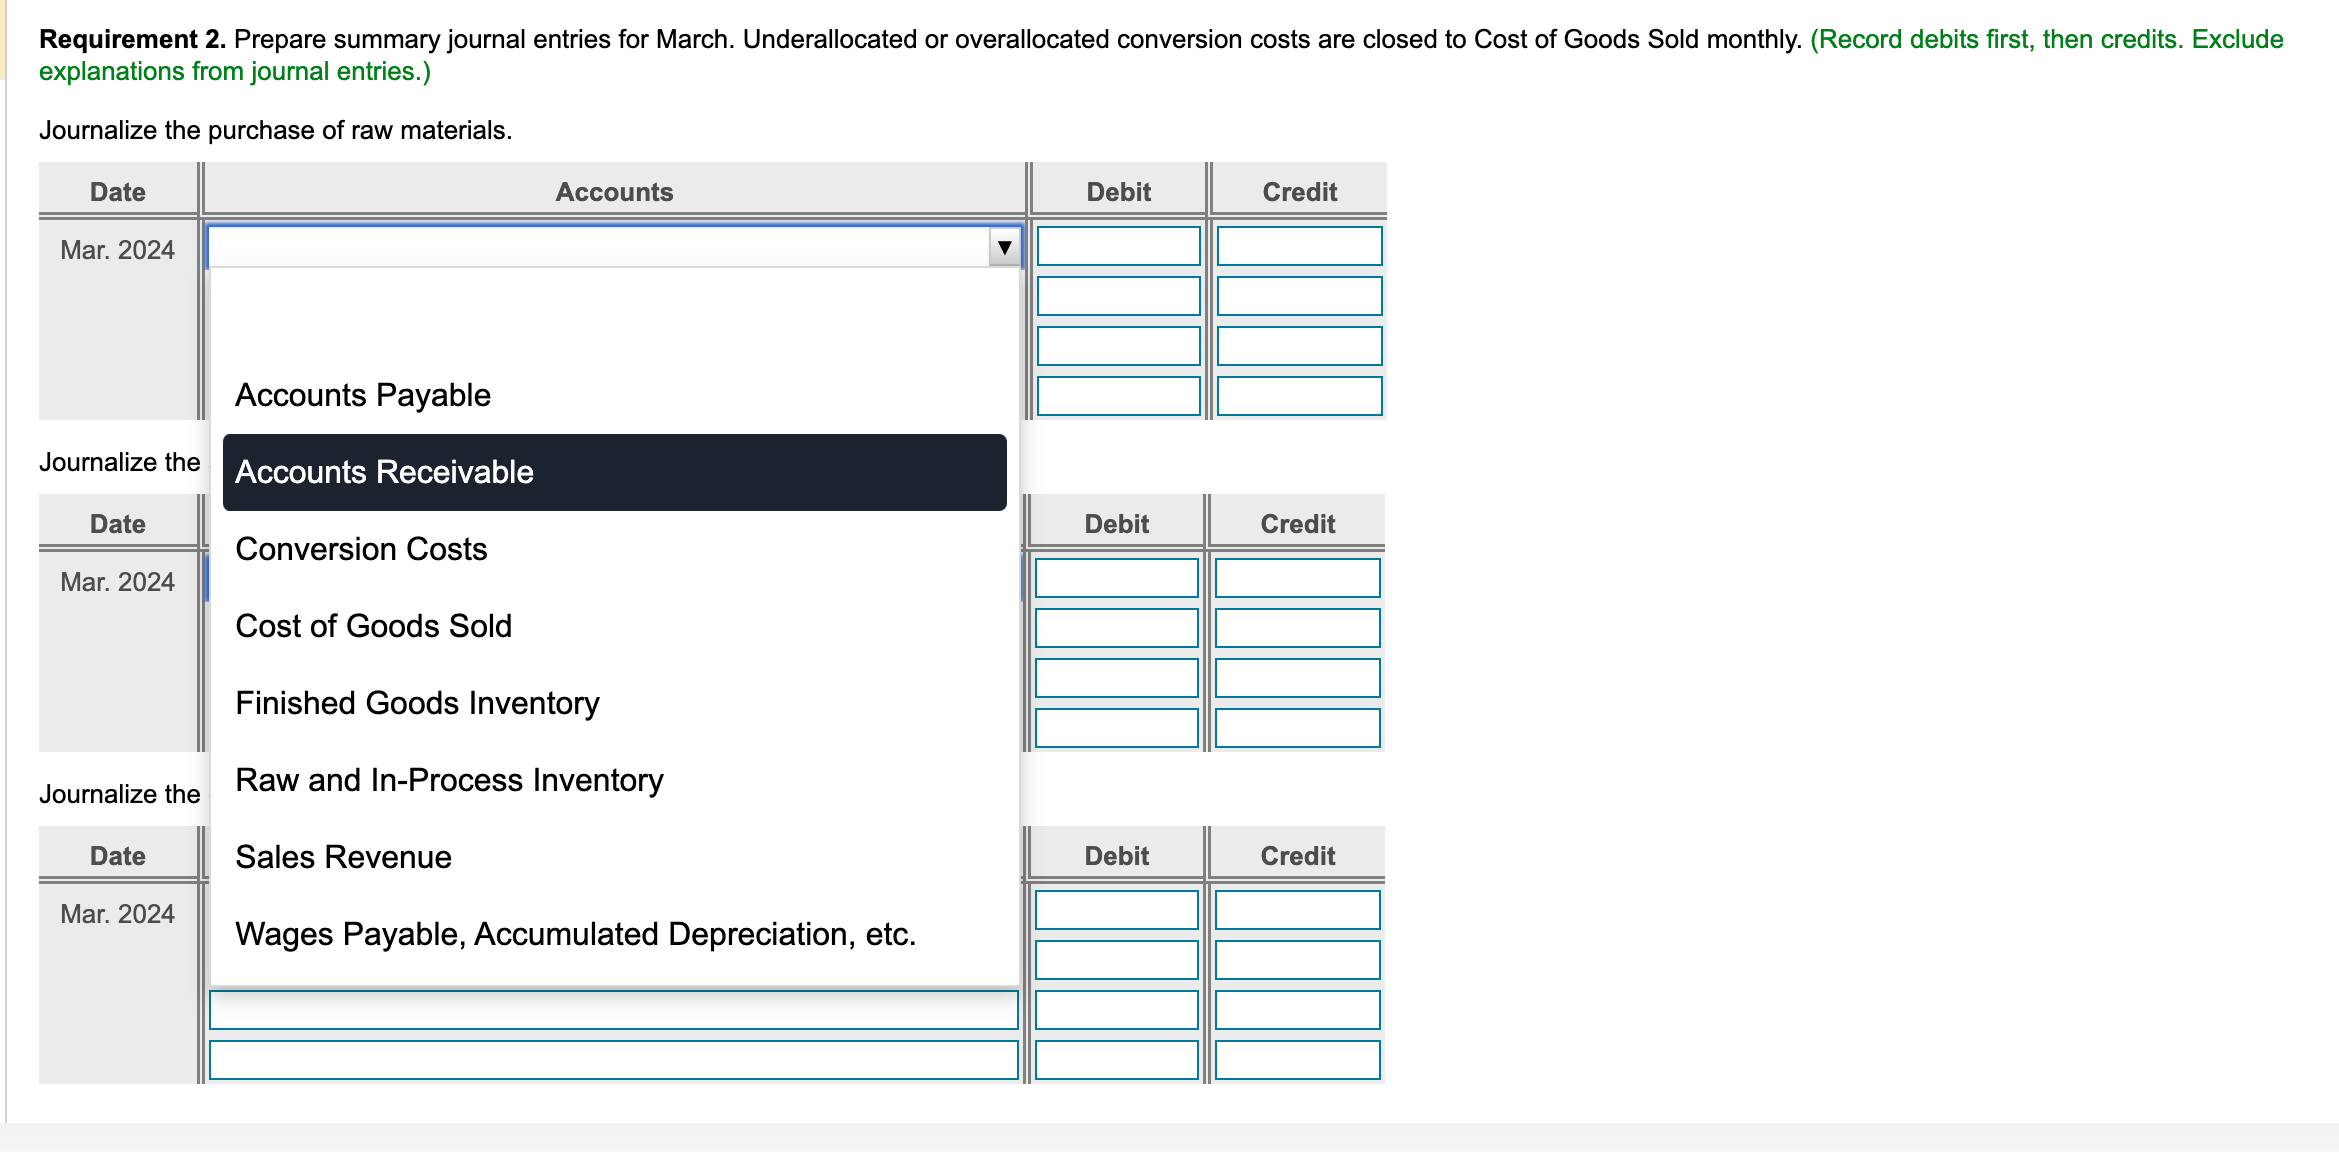Click fourth row credit field, first journal
This screenshot has width=2339, height=1152.
point(1299,396)
